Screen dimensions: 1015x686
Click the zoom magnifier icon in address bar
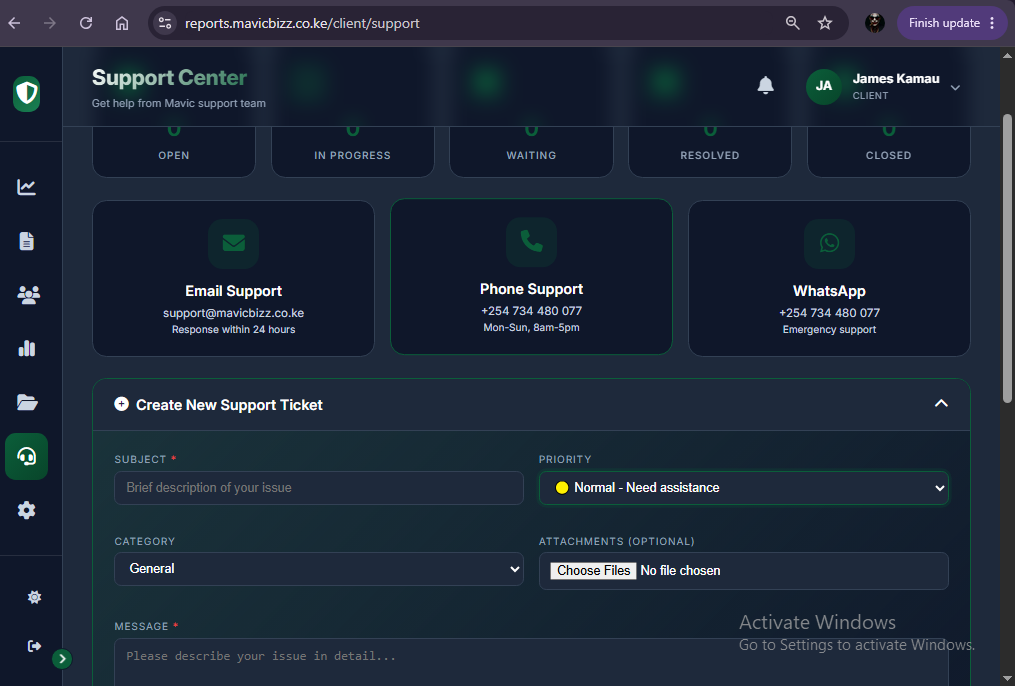(x=792, y=23)
